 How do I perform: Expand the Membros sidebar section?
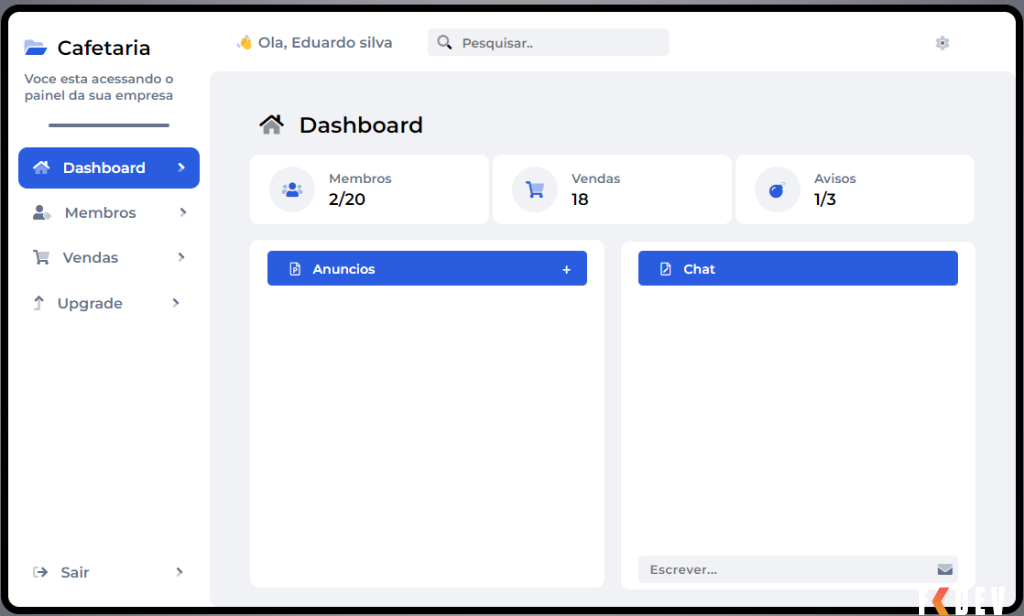click(181, 212)
